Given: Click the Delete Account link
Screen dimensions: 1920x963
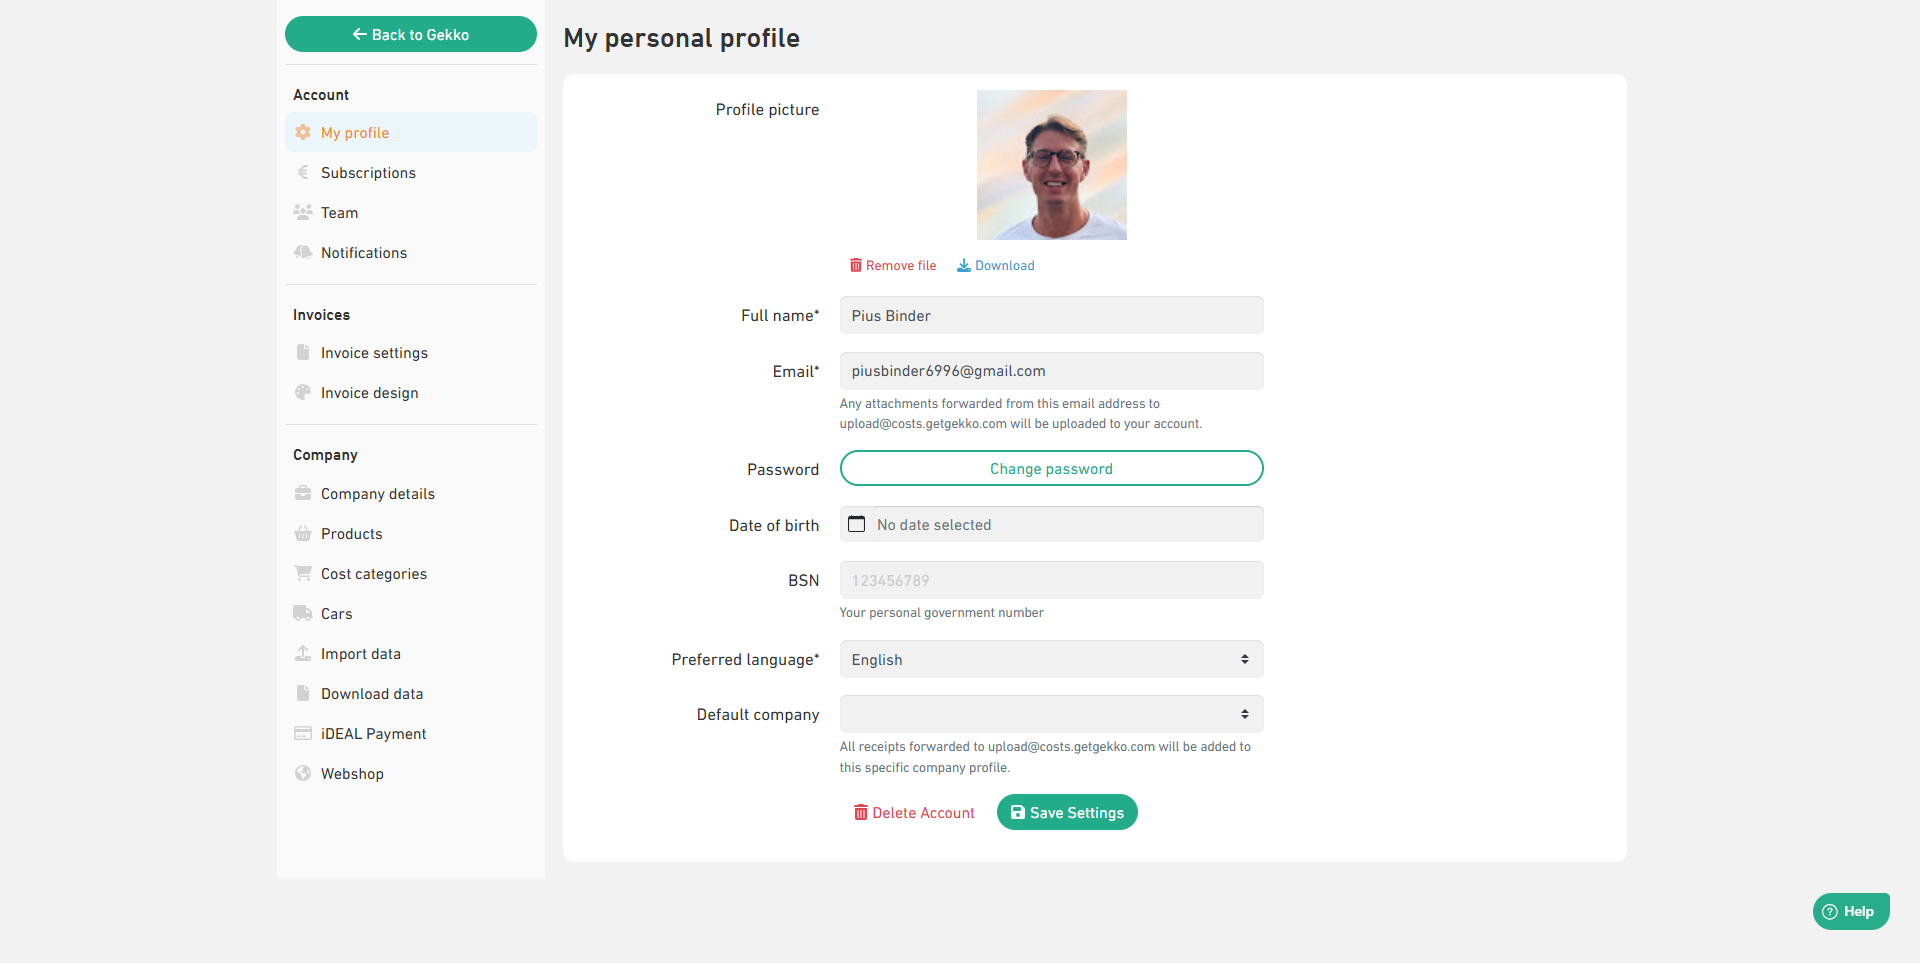Looking at the screenshot, I should point(914,813).
